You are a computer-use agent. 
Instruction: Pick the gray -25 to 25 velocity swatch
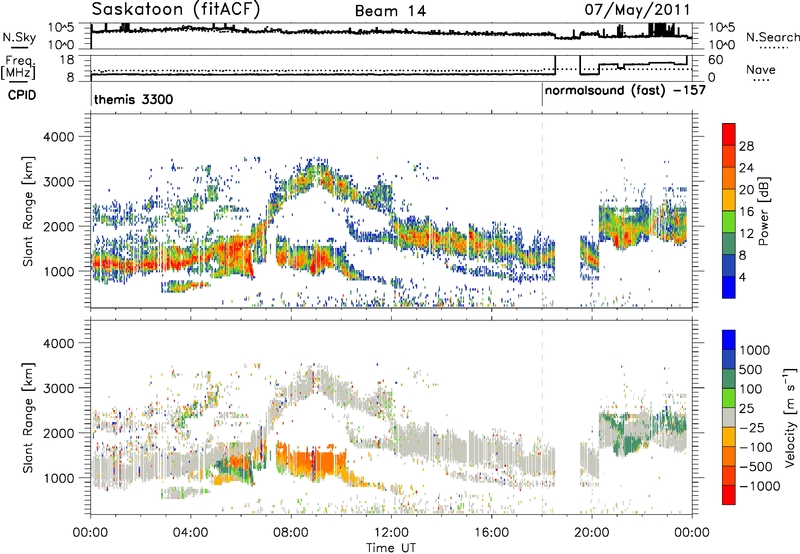pyautogui.click(x=729, y=418)
